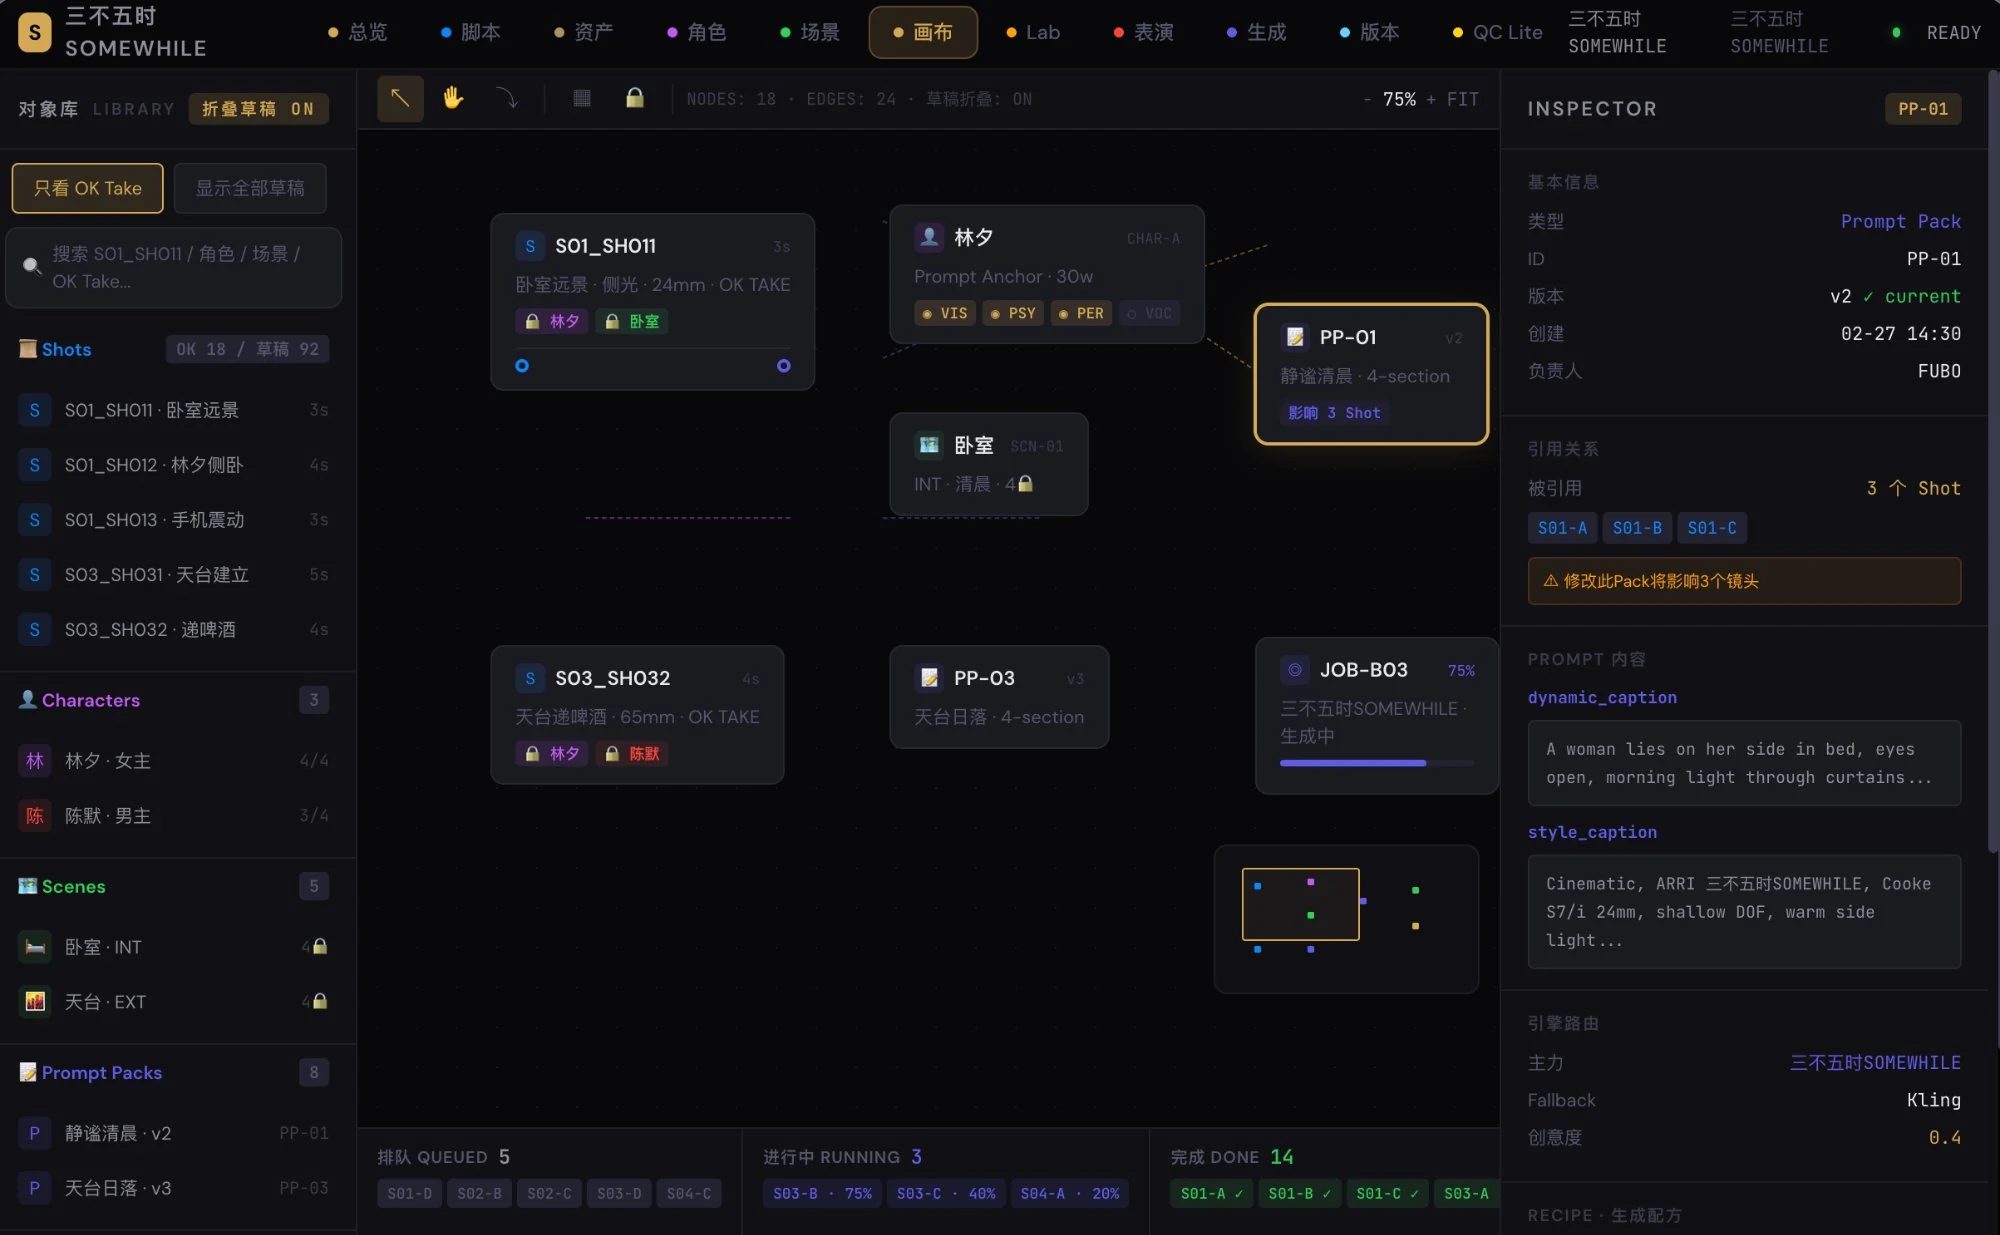Activate the hand pan tool

pyautogui.click(x=453, y=98)
